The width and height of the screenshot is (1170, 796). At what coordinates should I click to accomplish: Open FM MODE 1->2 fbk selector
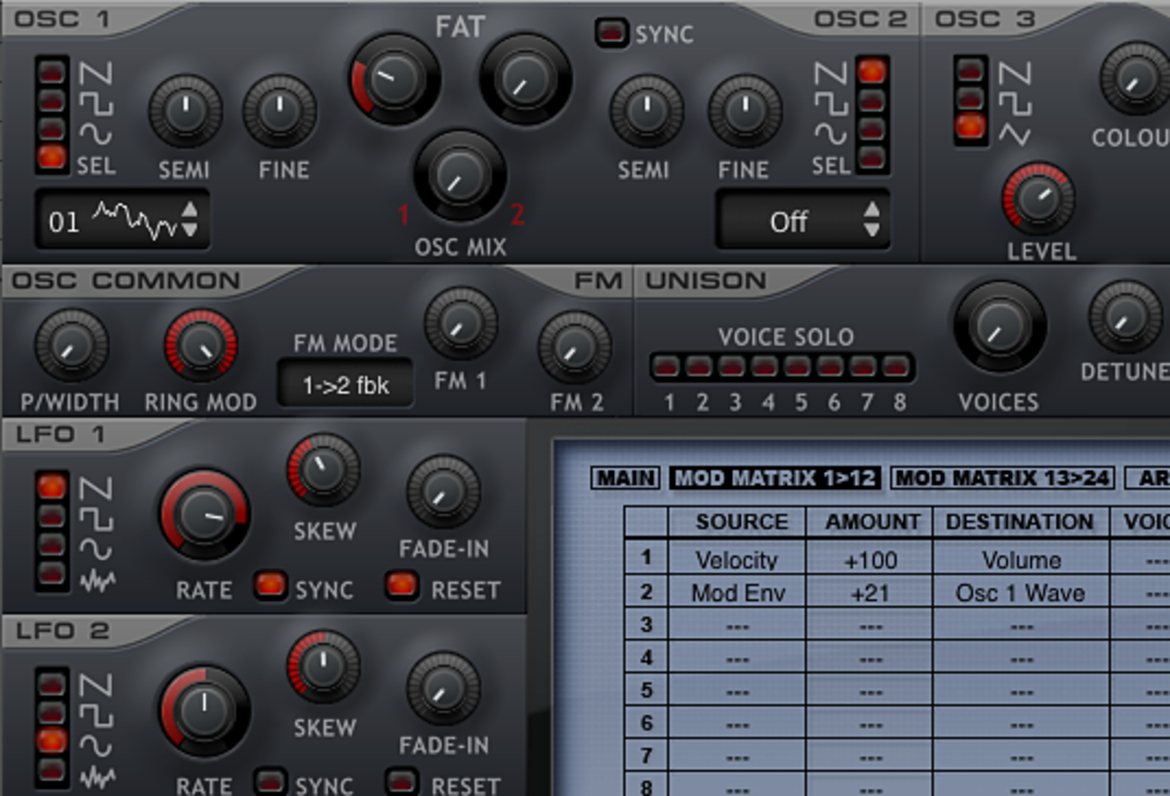pos(345,384)
